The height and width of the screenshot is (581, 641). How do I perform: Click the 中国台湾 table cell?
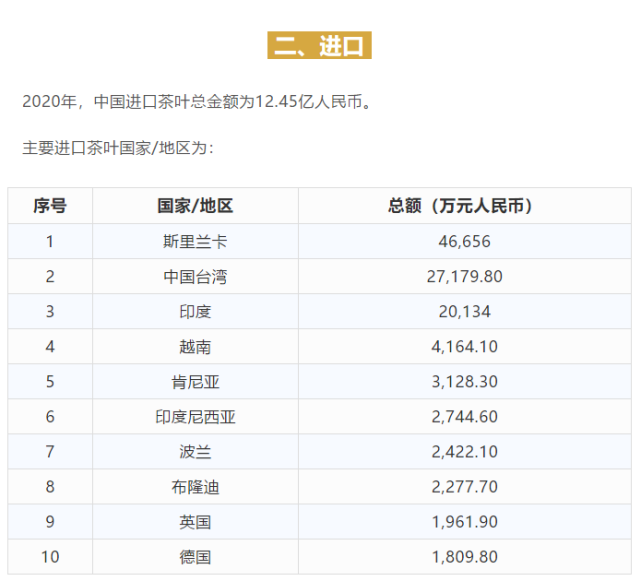[195, 276]
